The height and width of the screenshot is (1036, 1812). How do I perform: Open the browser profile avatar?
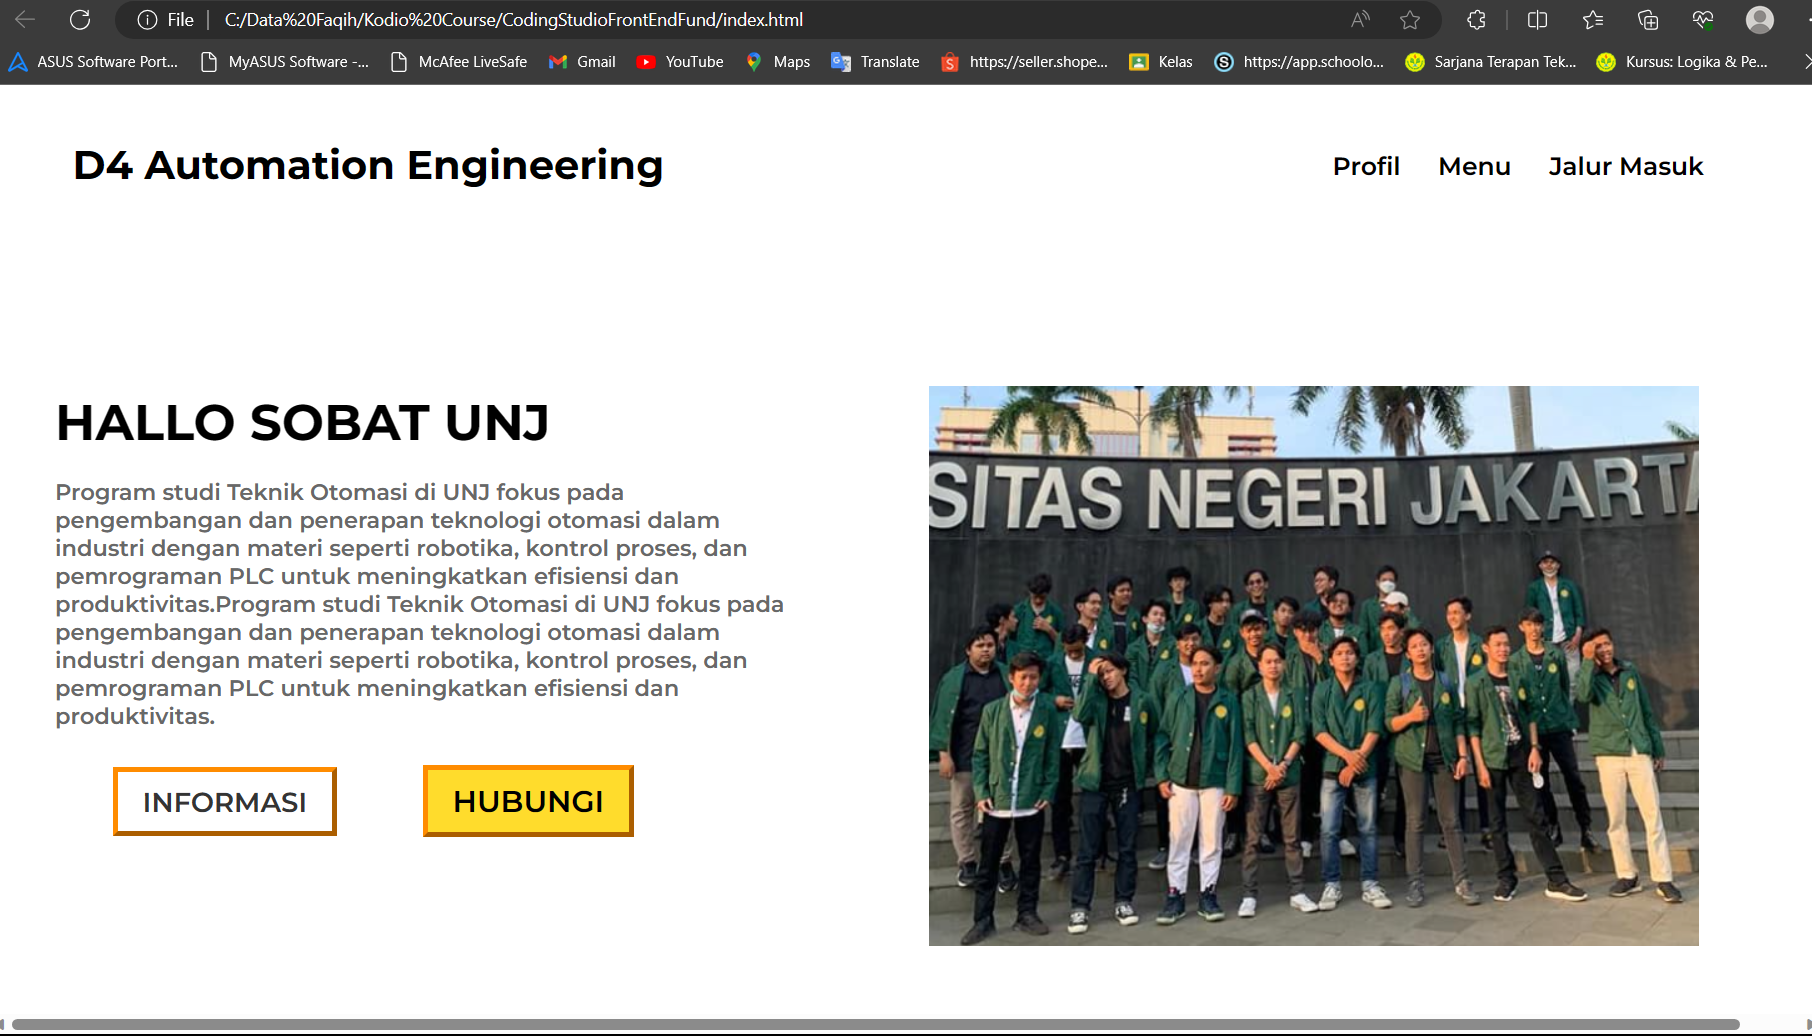(x=1758, y=19)
